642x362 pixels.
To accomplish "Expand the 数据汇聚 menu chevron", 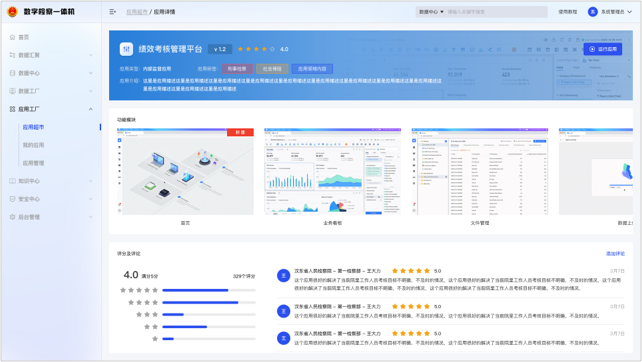I will pyautogui.click(x=90, y=55).
